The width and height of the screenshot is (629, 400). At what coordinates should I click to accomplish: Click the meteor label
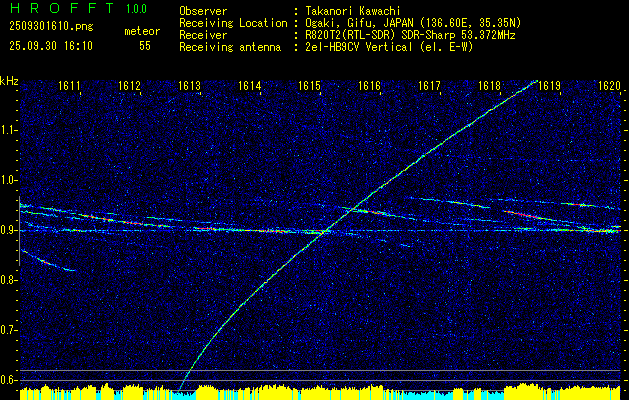click(142, 31)
